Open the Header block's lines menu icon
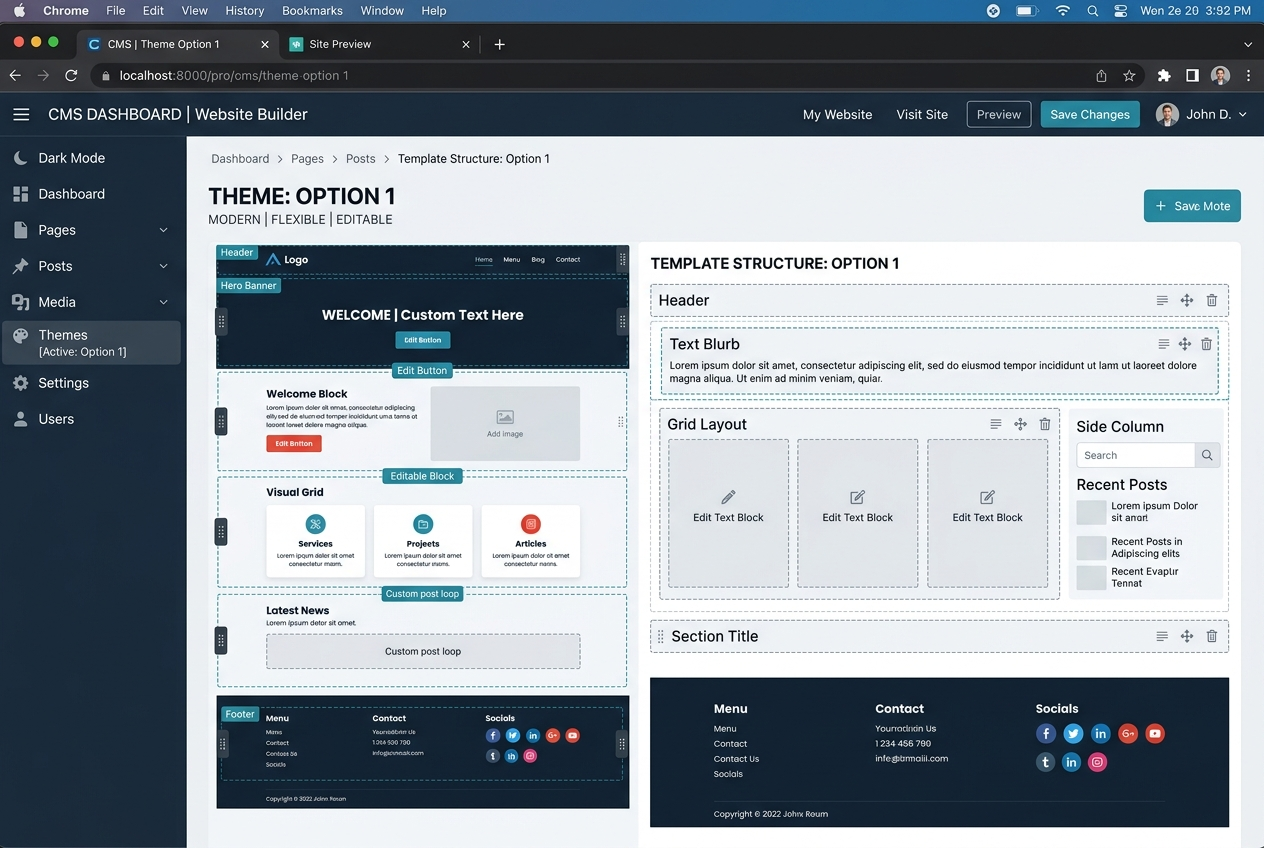1264x848 pixels. 1162,301
